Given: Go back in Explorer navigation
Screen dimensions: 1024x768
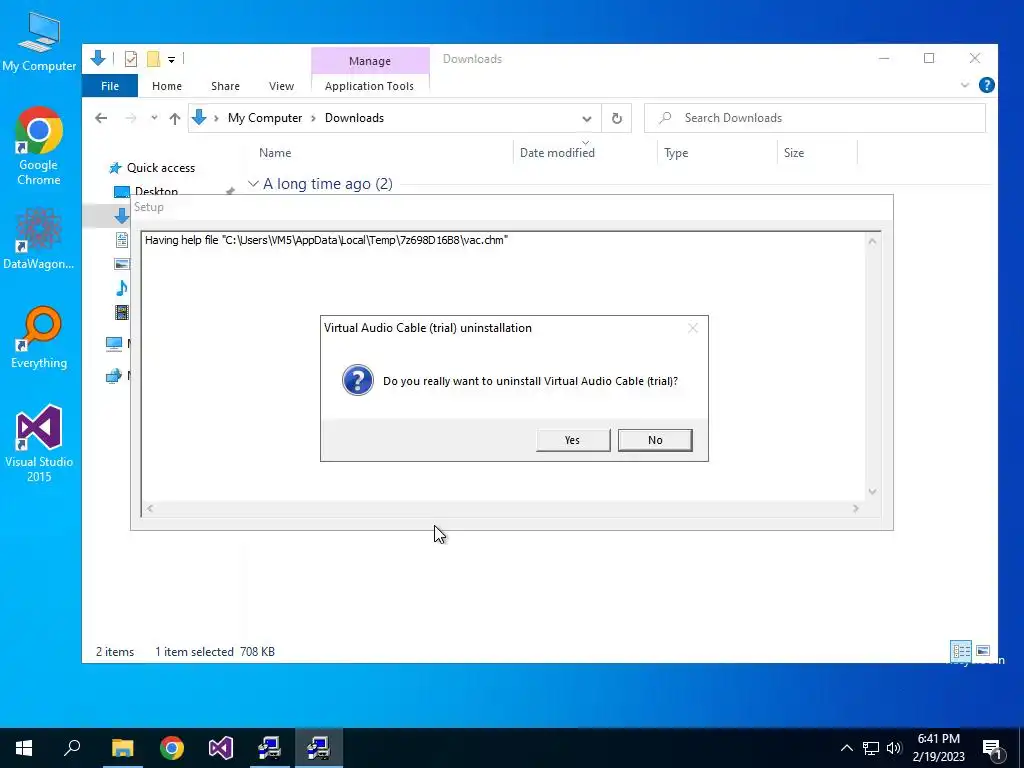Looking at the screenshot, I should click(x=101, y=118).
